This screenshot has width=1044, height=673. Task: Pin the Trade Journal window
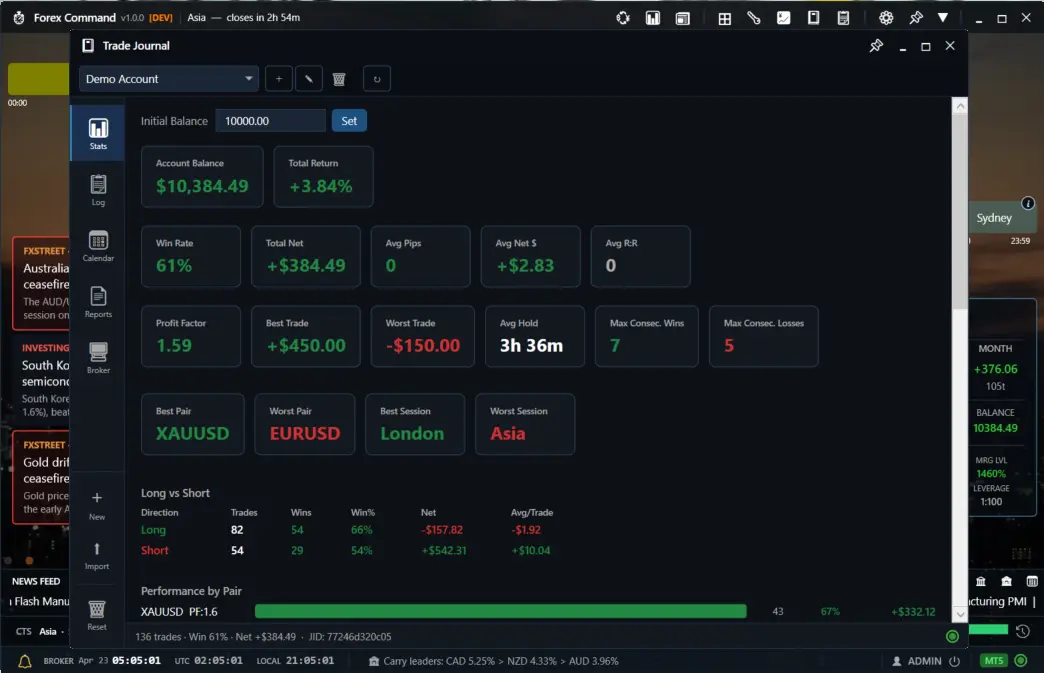[876, 46]
